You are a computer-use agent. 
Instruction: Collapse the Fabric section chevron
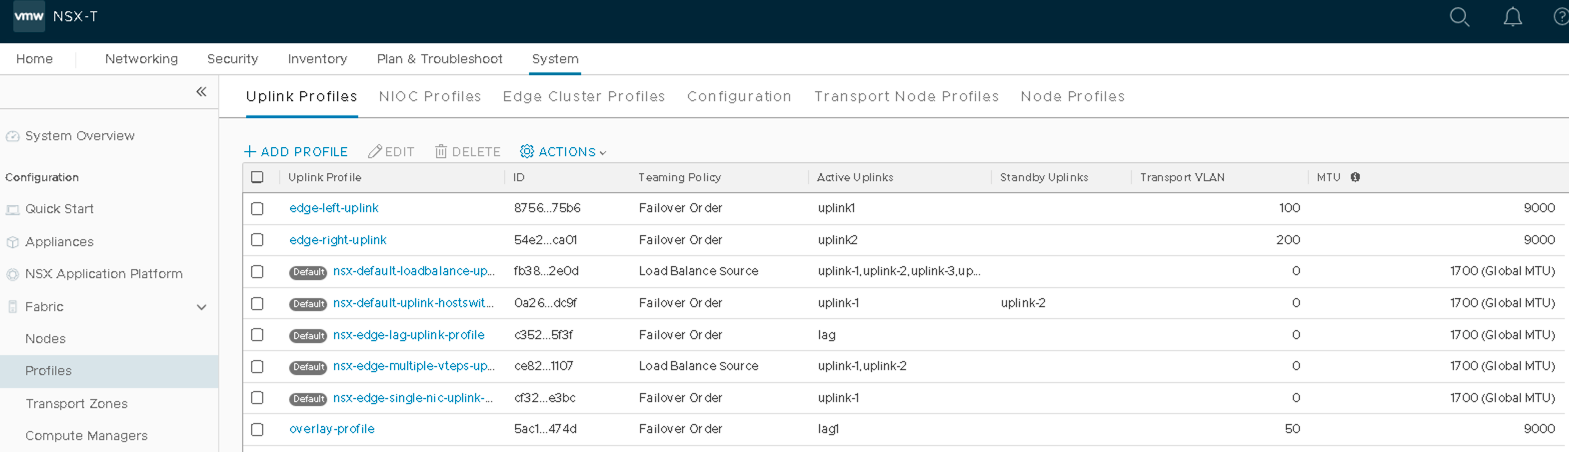click(201, 307)
